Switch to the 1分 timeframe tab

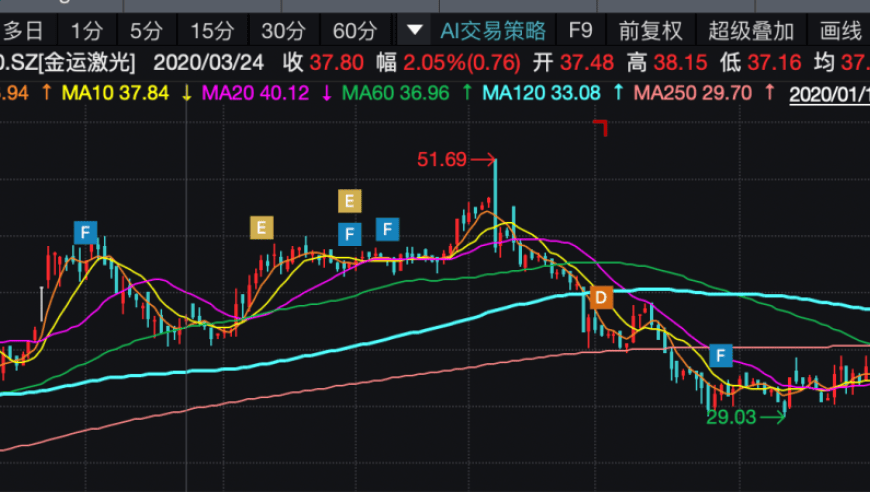coord(87,31)
